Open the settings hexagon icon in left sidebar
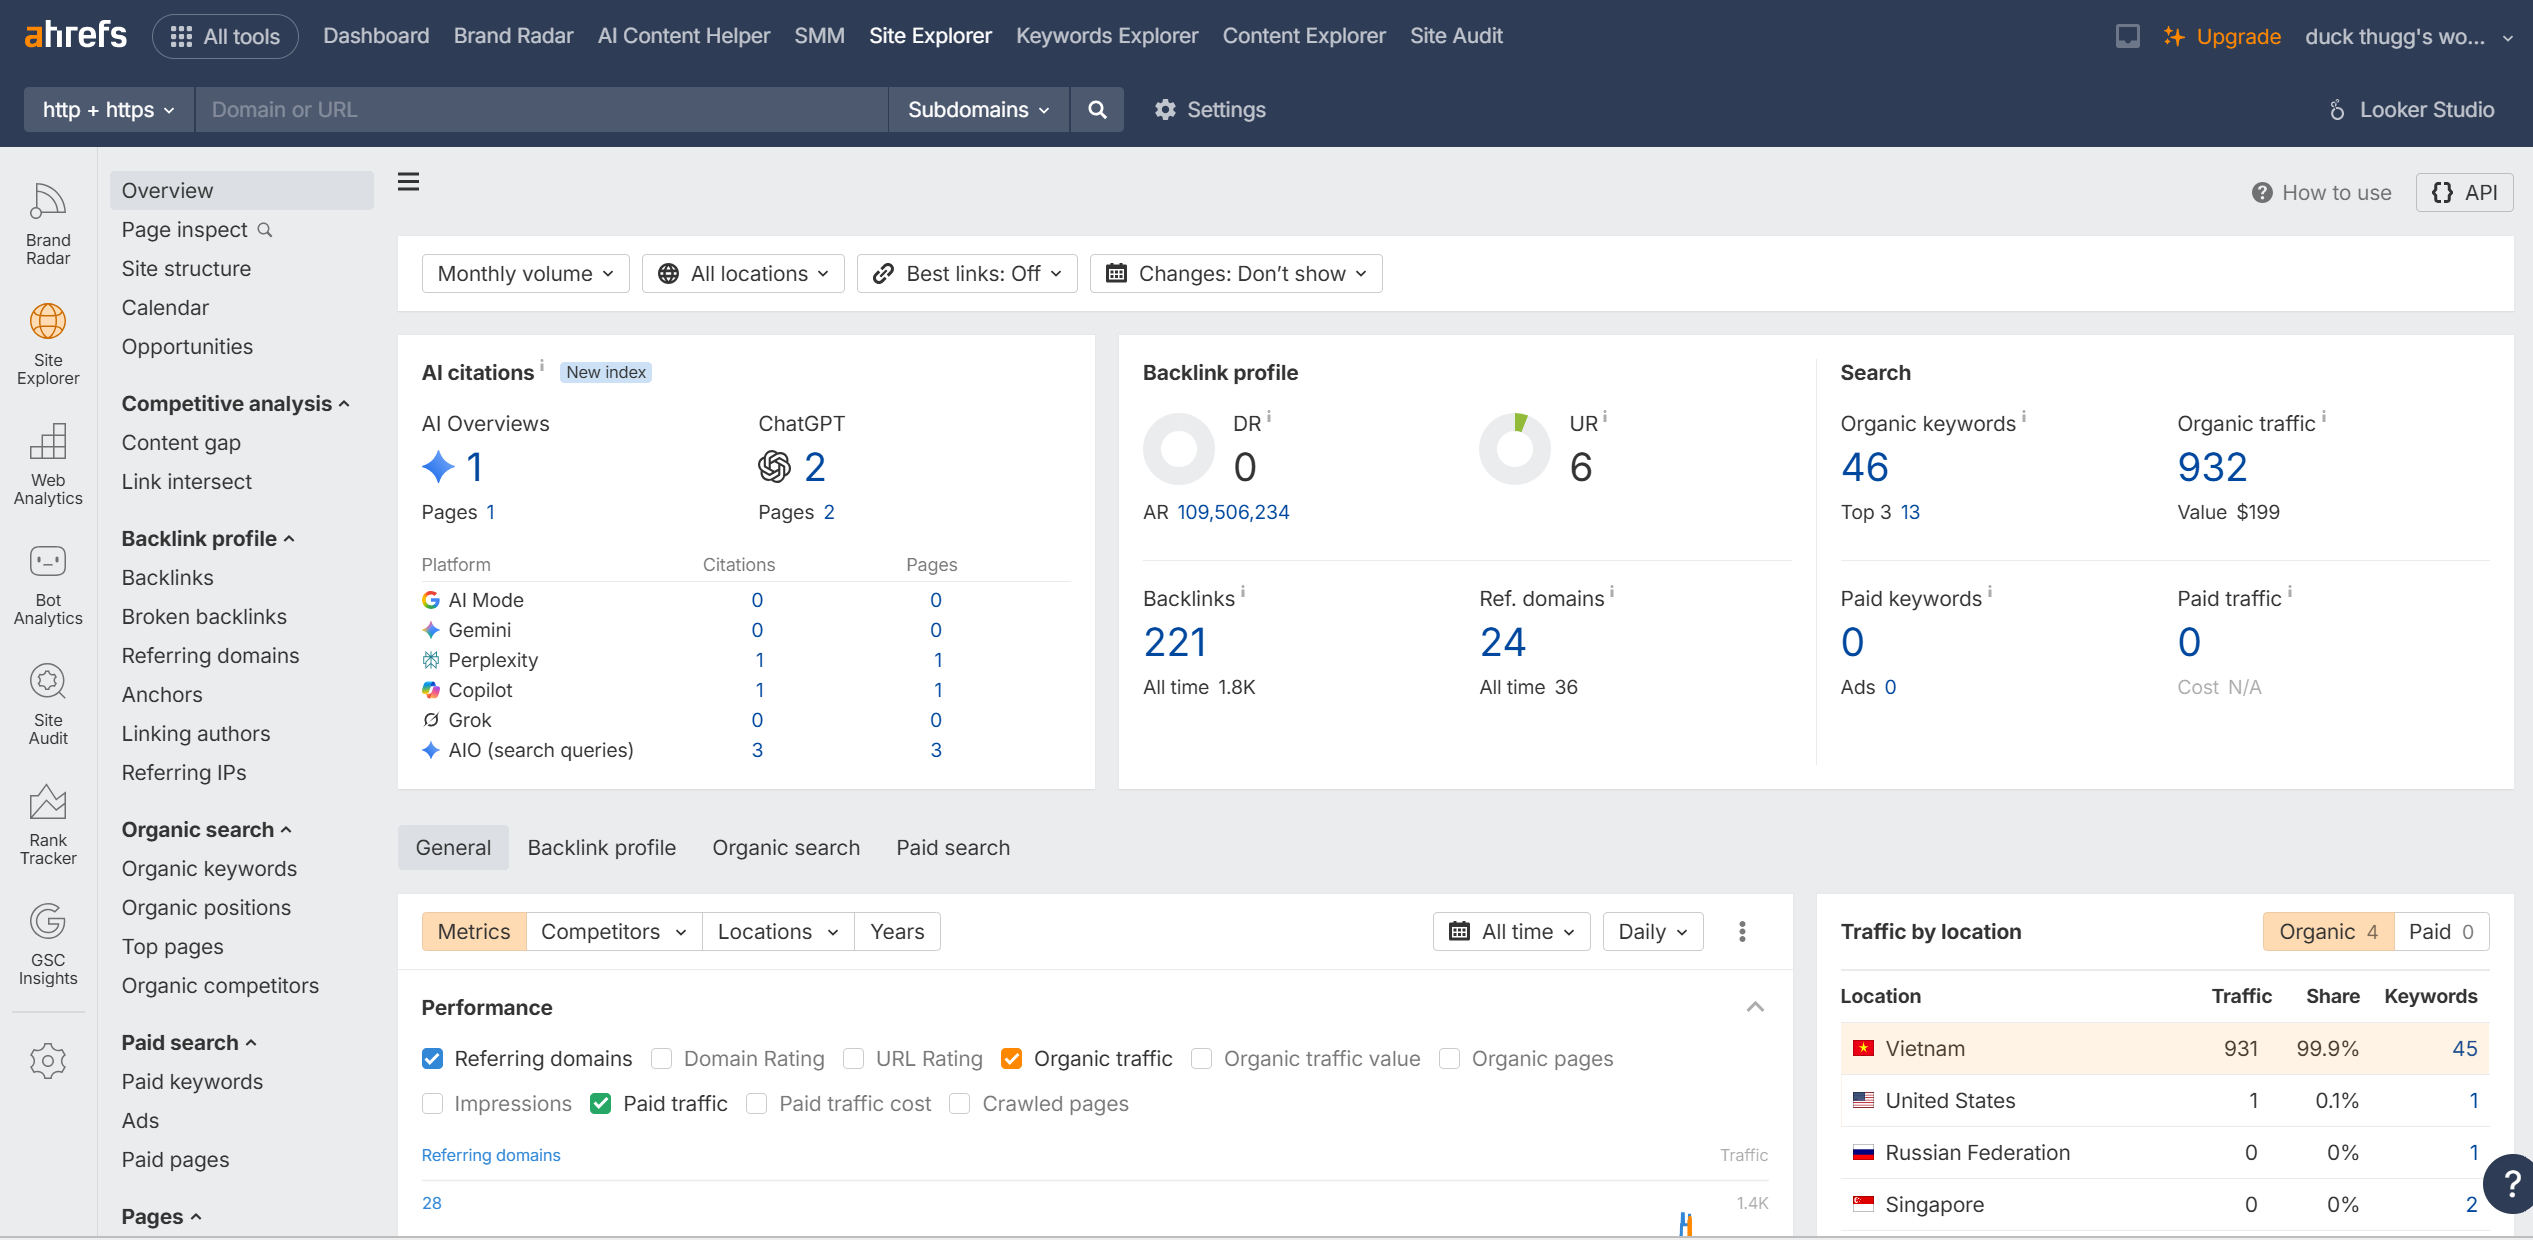The width and height of the screenshot is (2533, 1240). tap(48, 1060)
